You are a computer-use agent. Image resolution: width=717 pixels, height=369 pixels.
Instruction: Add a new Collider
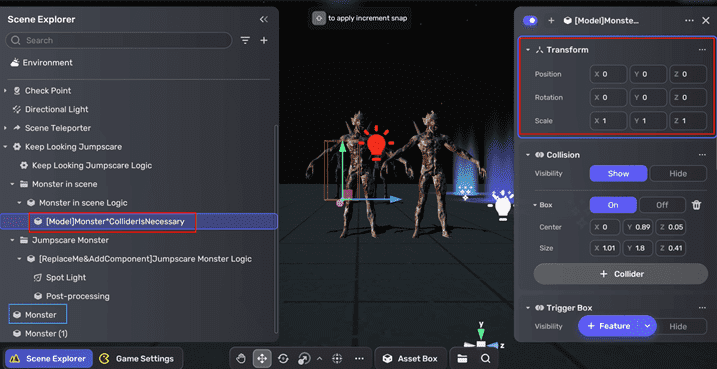click(x=621, y=274)
